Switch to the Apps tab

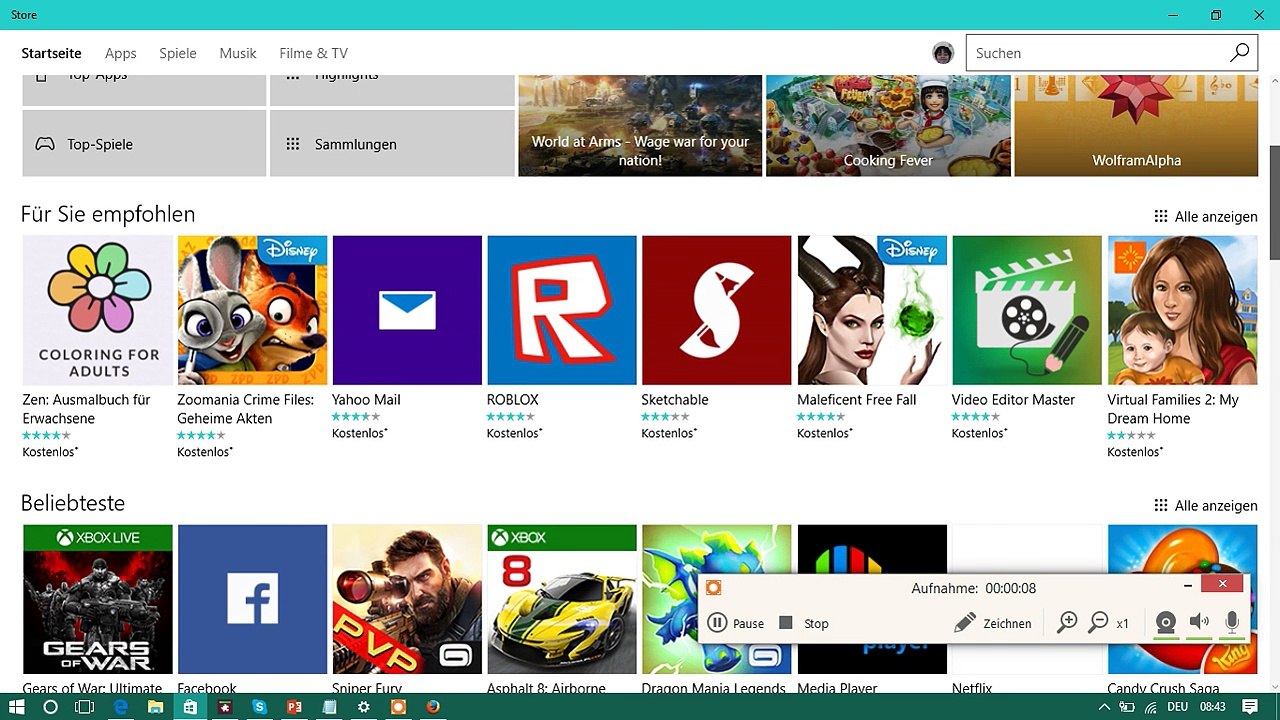click(121, 53)
